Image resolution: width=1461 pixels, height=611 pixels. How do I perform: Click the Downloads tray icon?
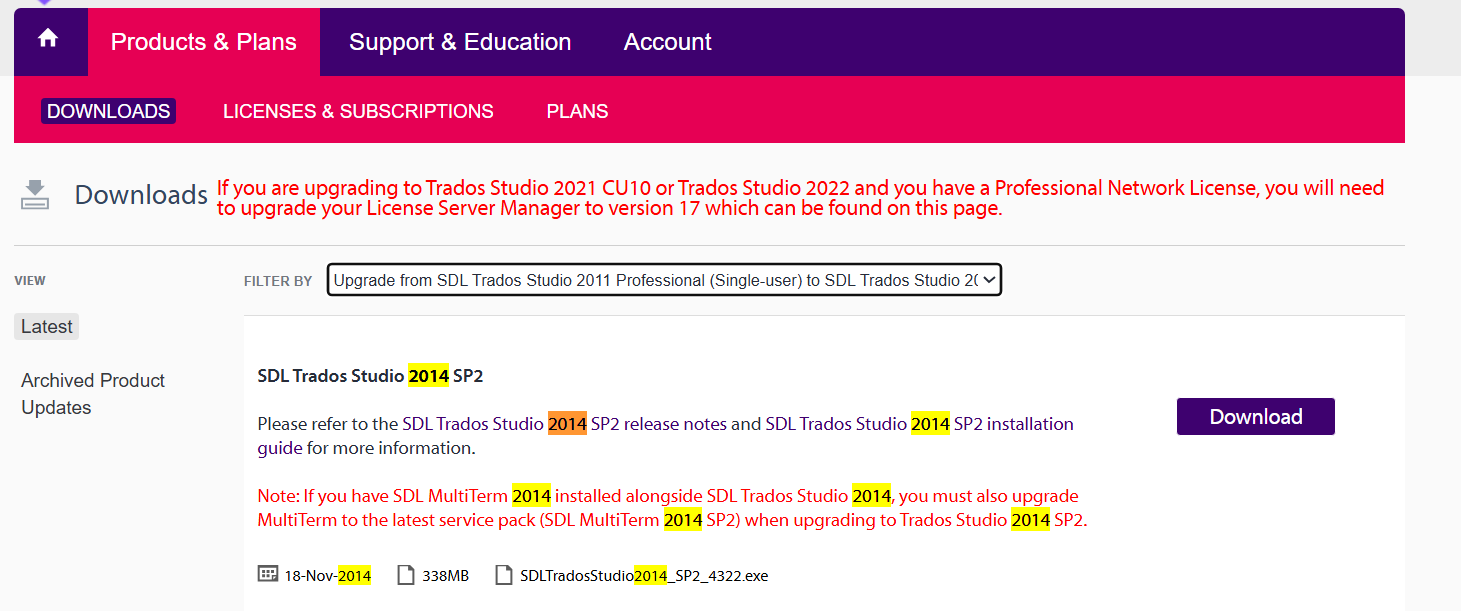34,196
